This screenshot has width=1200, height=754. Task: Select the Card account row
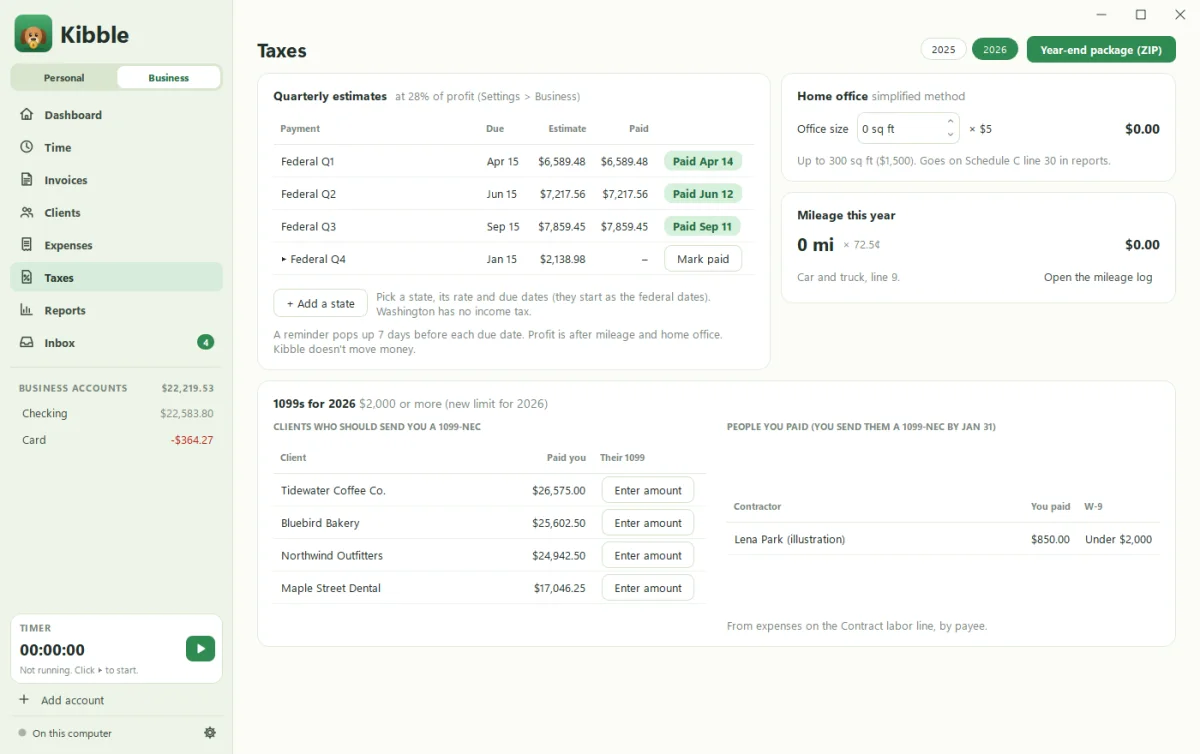(x=117, y=440)
